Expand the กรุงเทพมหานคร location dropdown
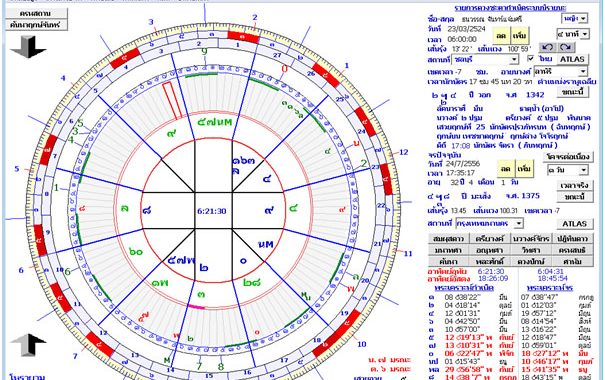 tap(489, 223)
